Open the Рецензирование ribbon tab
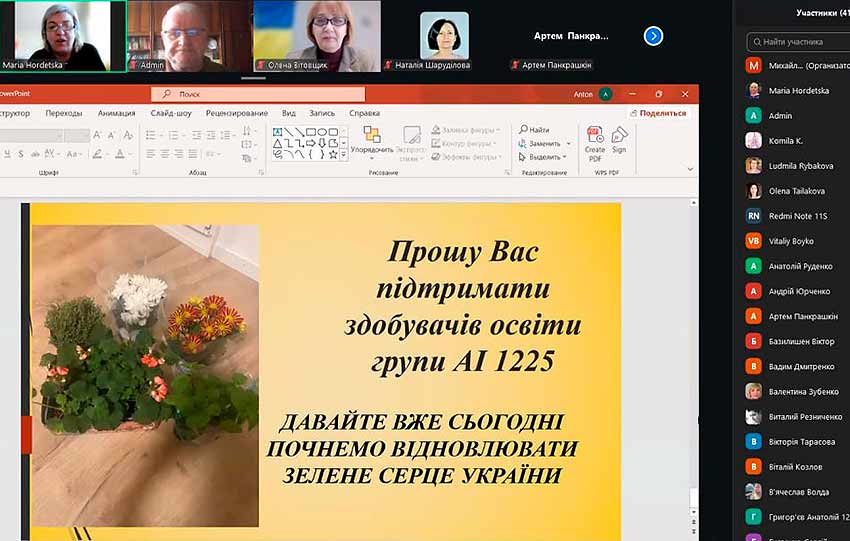 click(237, 113)
